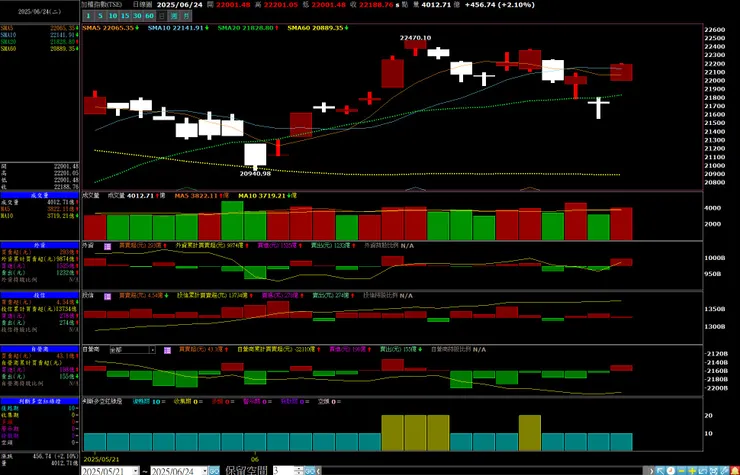Image resolution: width=740 pixels, height=475 pixels.
Task: Click the +456.74 (+2.10%) change in title bar
Action: point(499,5)
